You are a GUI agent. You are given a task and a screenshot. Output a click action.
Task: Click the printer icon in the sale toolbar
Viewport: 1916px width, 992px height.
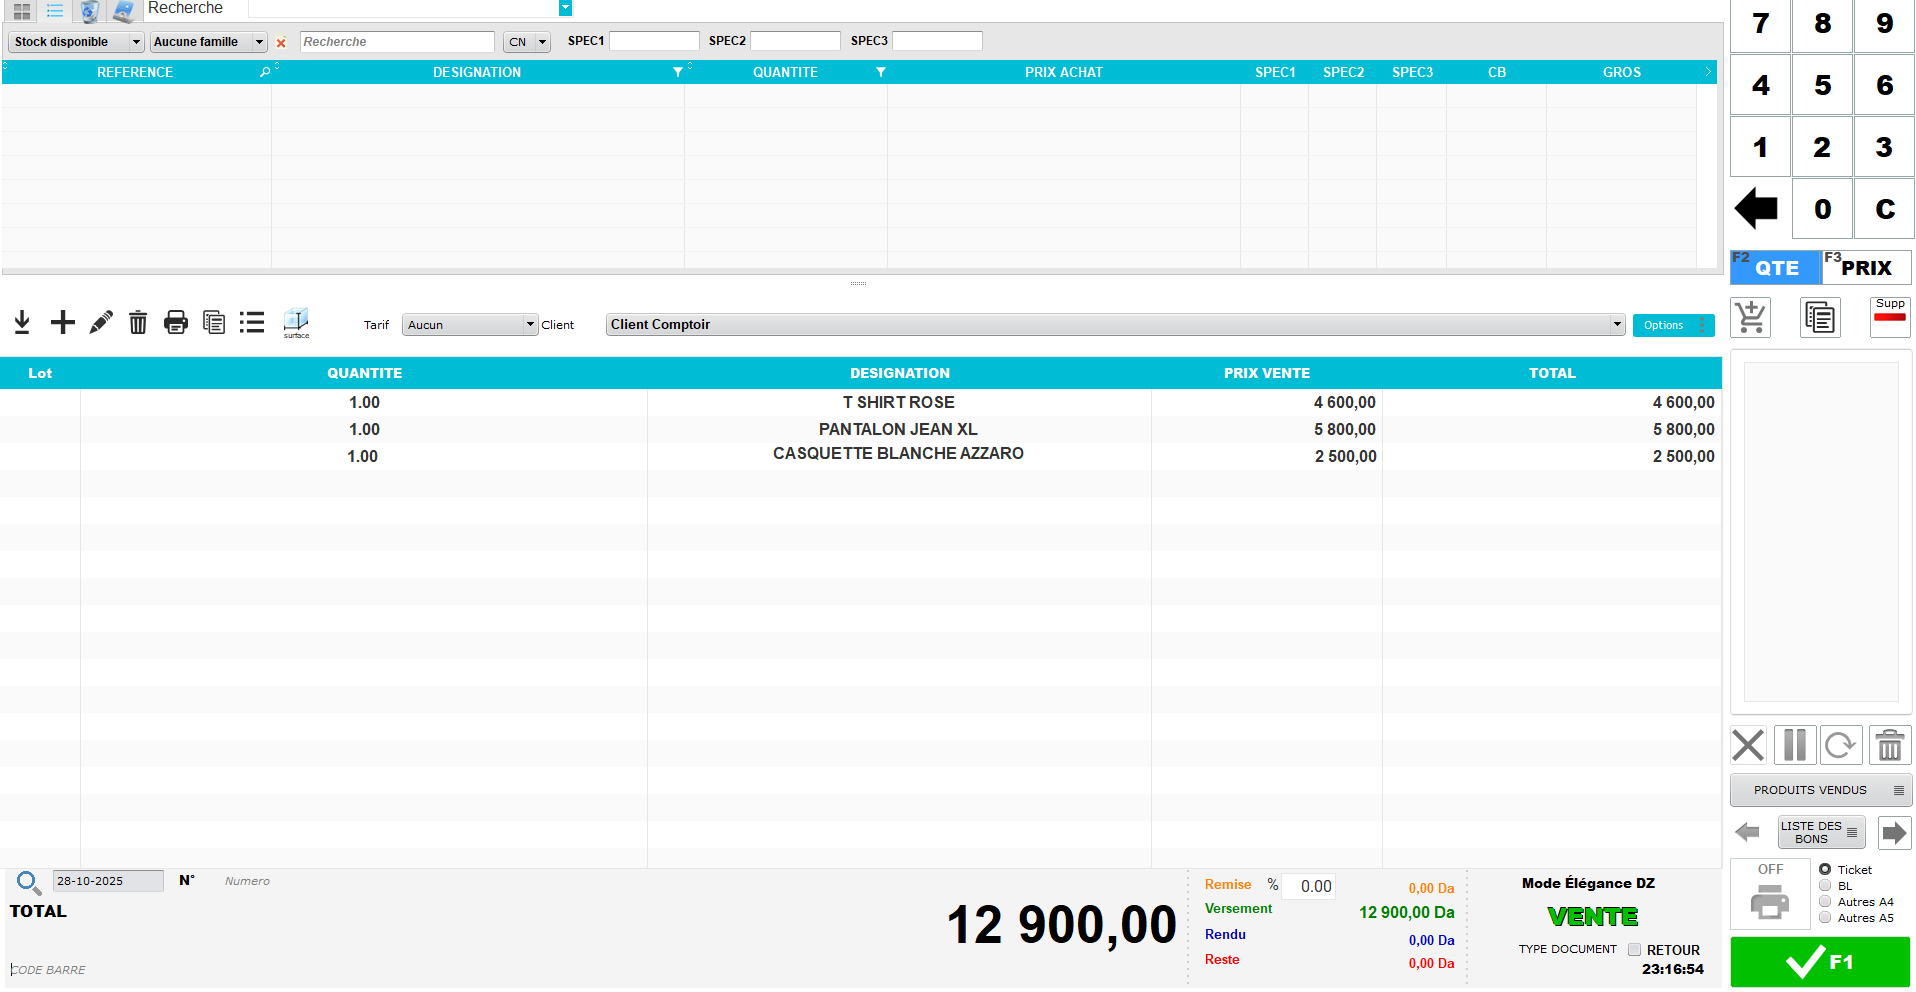click(176, 322)
